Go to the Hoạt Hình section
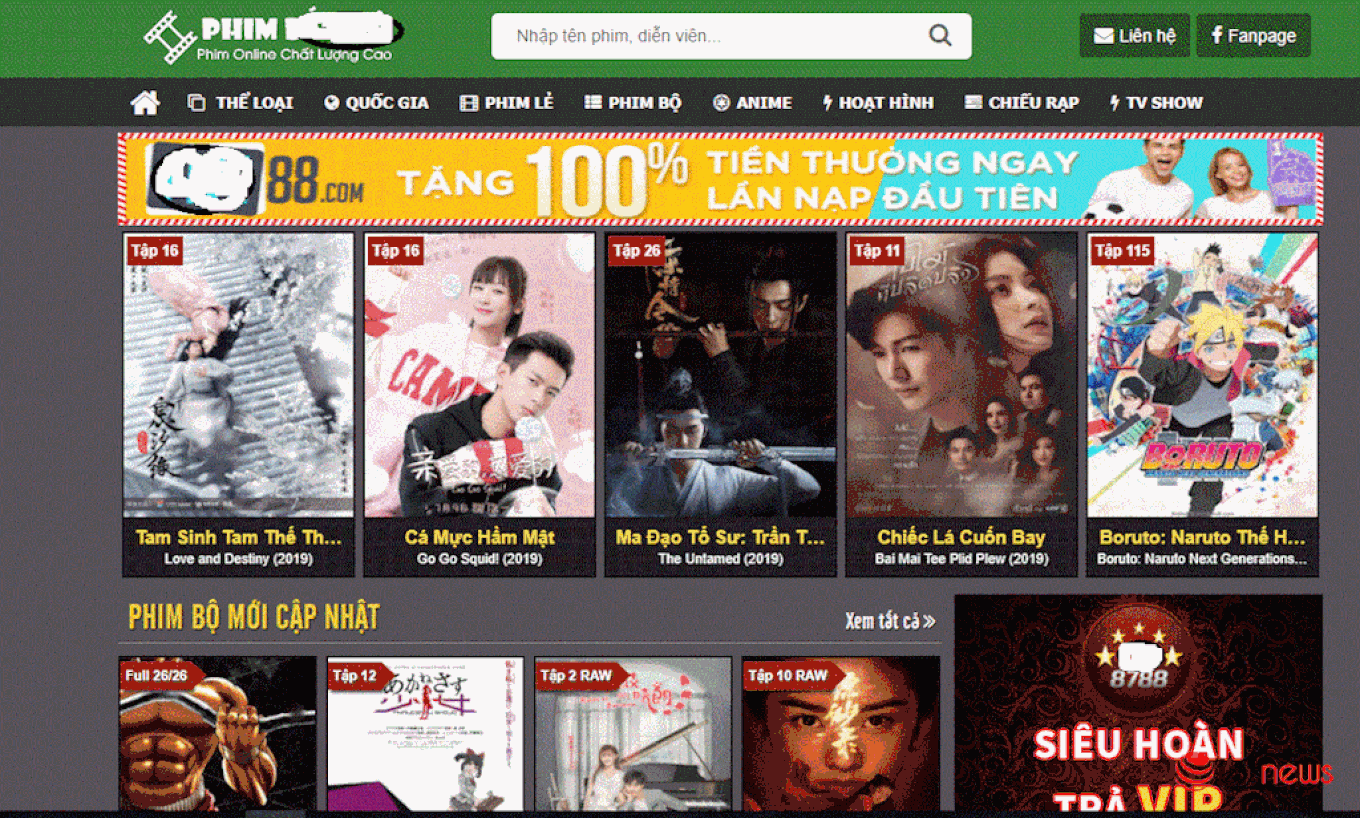 coord(878,103)
